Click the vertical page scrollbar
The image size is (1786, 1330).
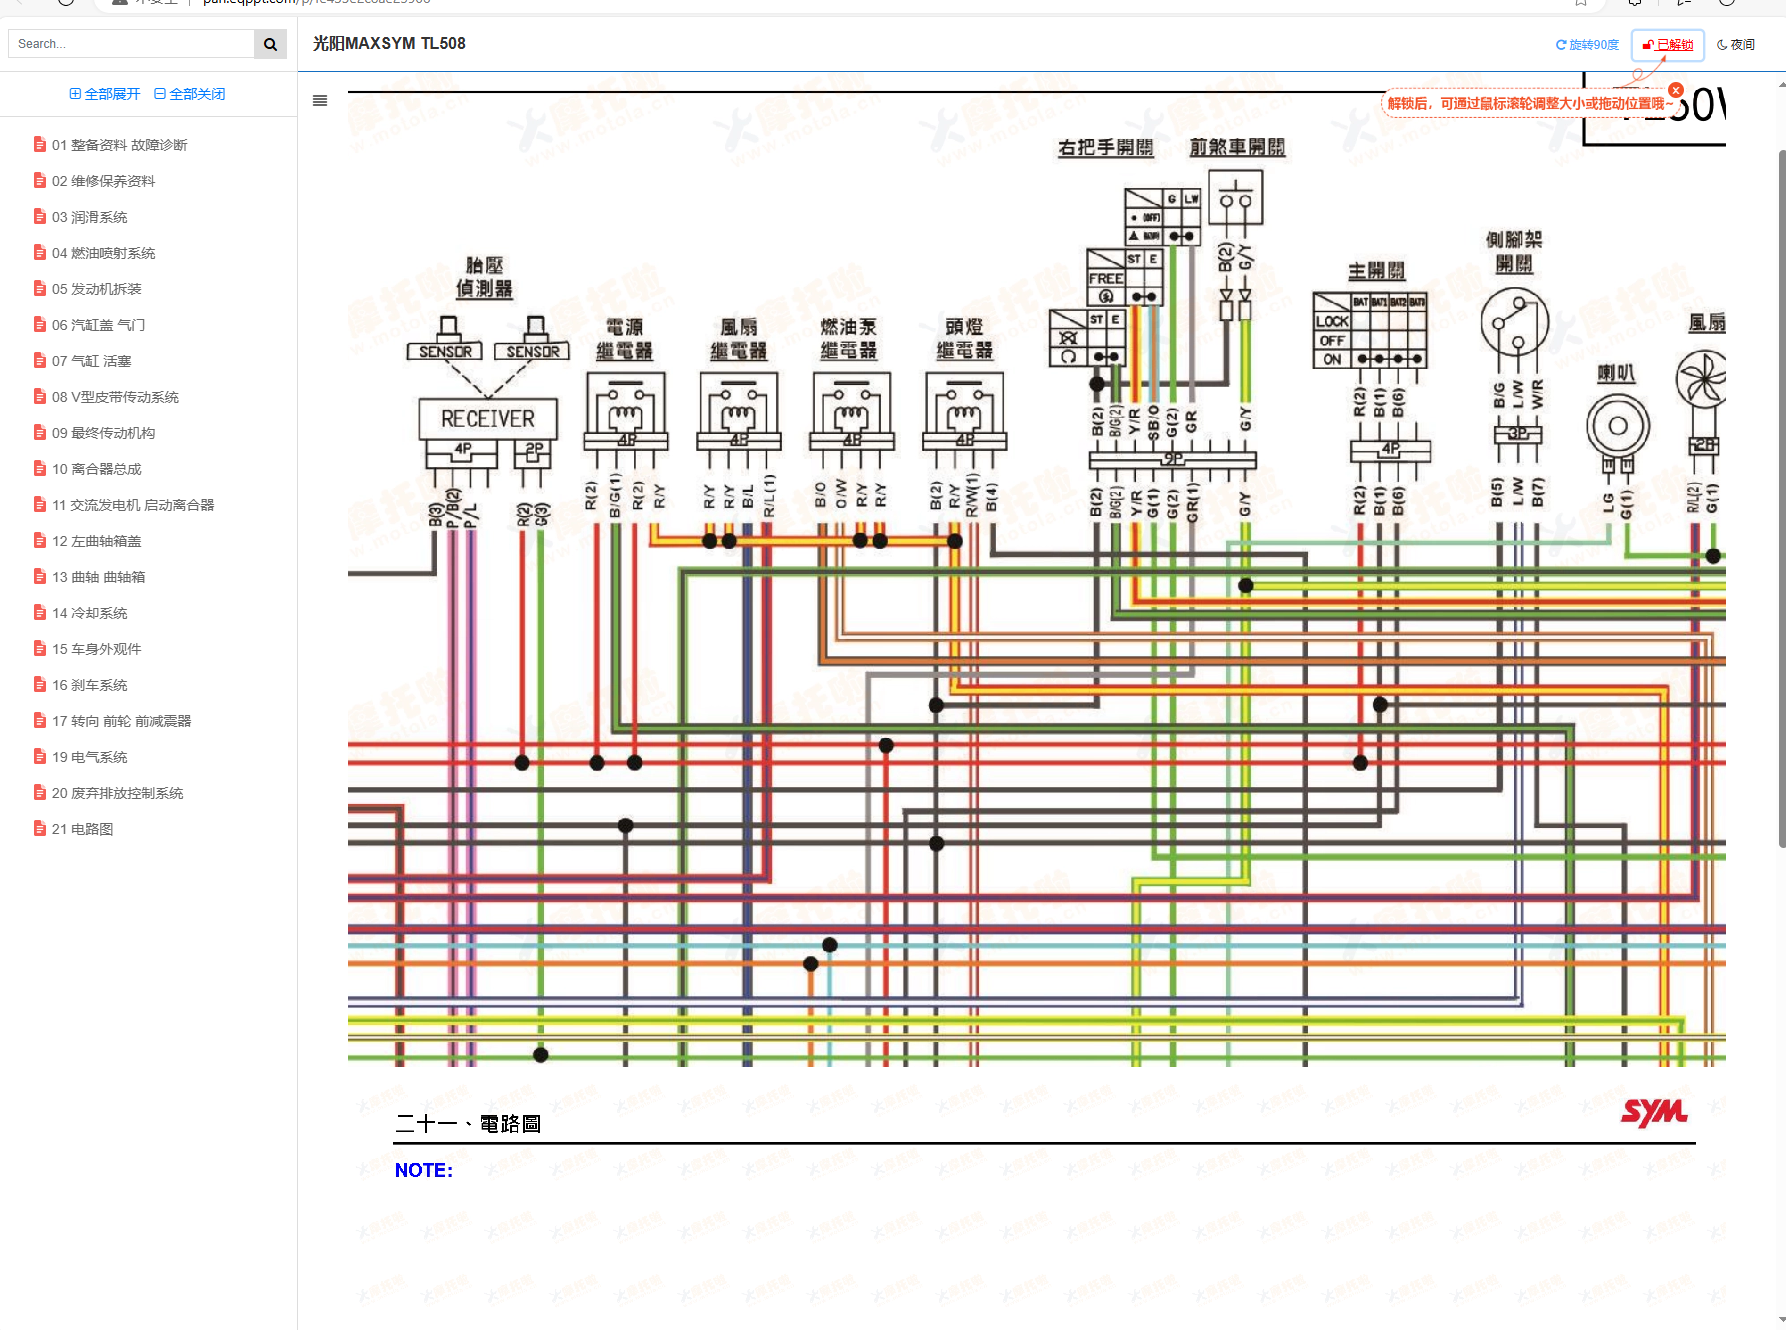pyautogui.click(x=1781, y=498)
